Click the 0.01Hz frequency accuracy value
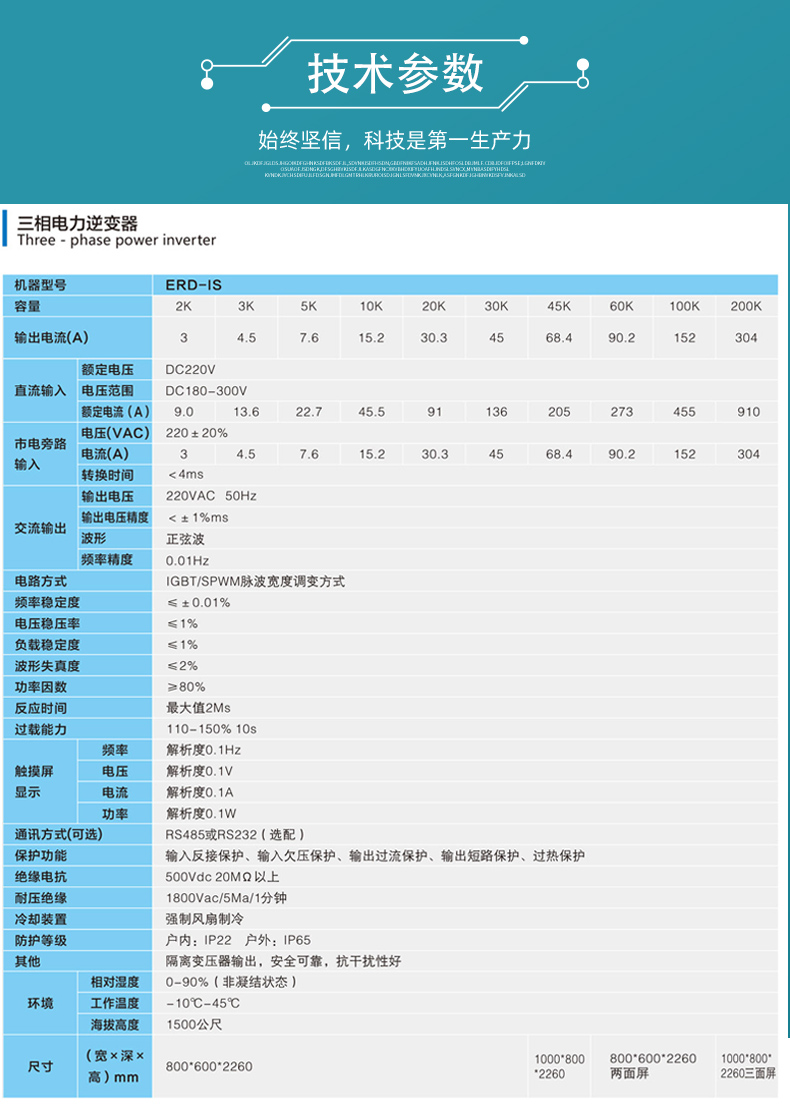The width and height of the screenshot is (790, 1107). point(187,561)
